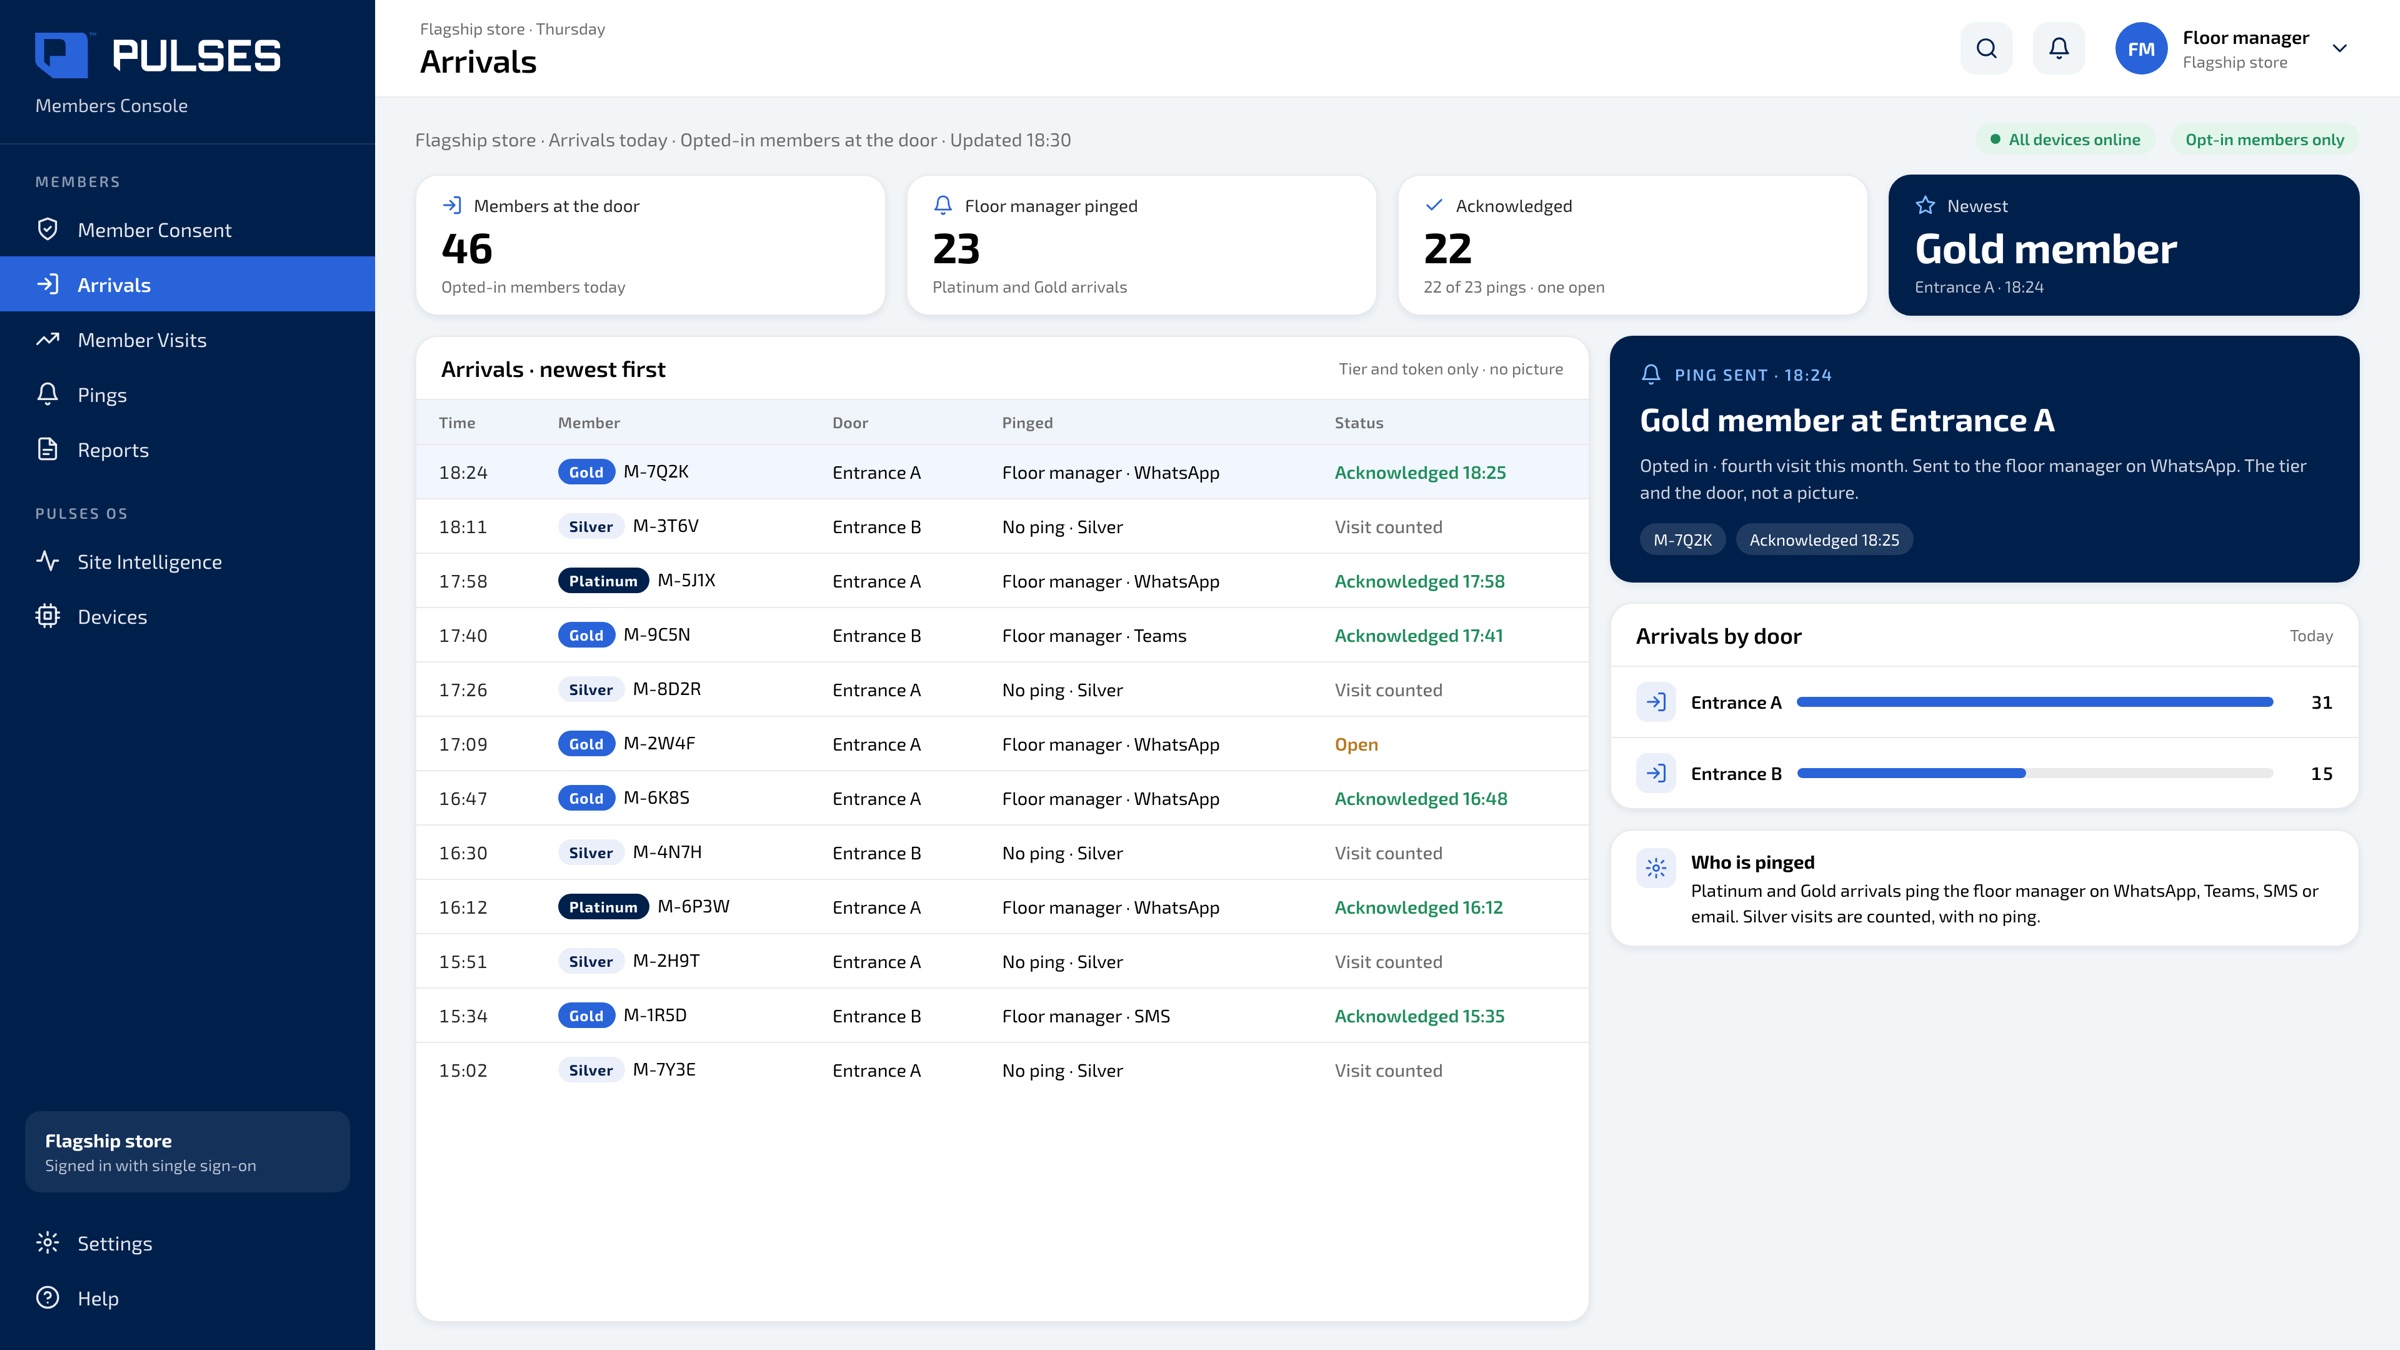
Task: Click the Entrance B progress bar
Action: click(2035, 773)
